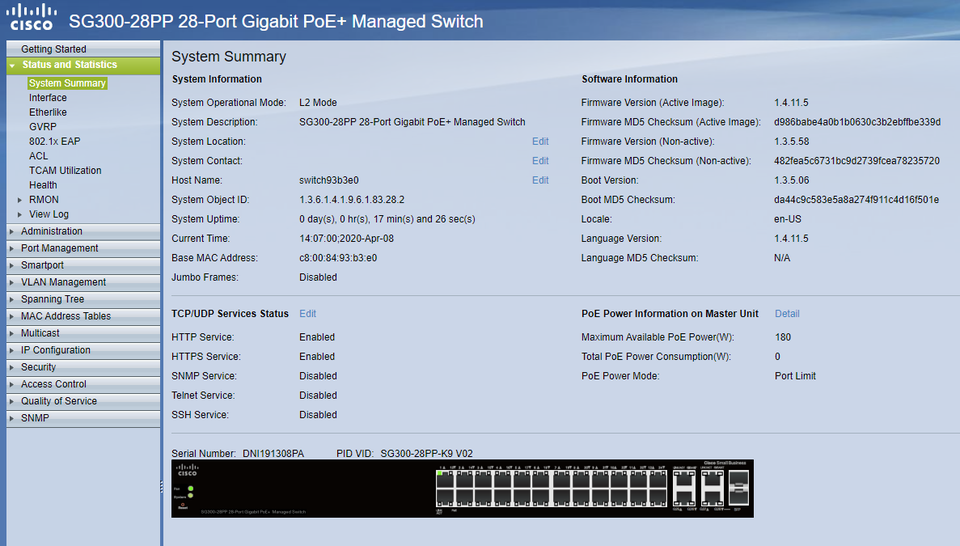Expand the Port Management menu
Viewport: 960px width, 546px height.
[60, 248]
